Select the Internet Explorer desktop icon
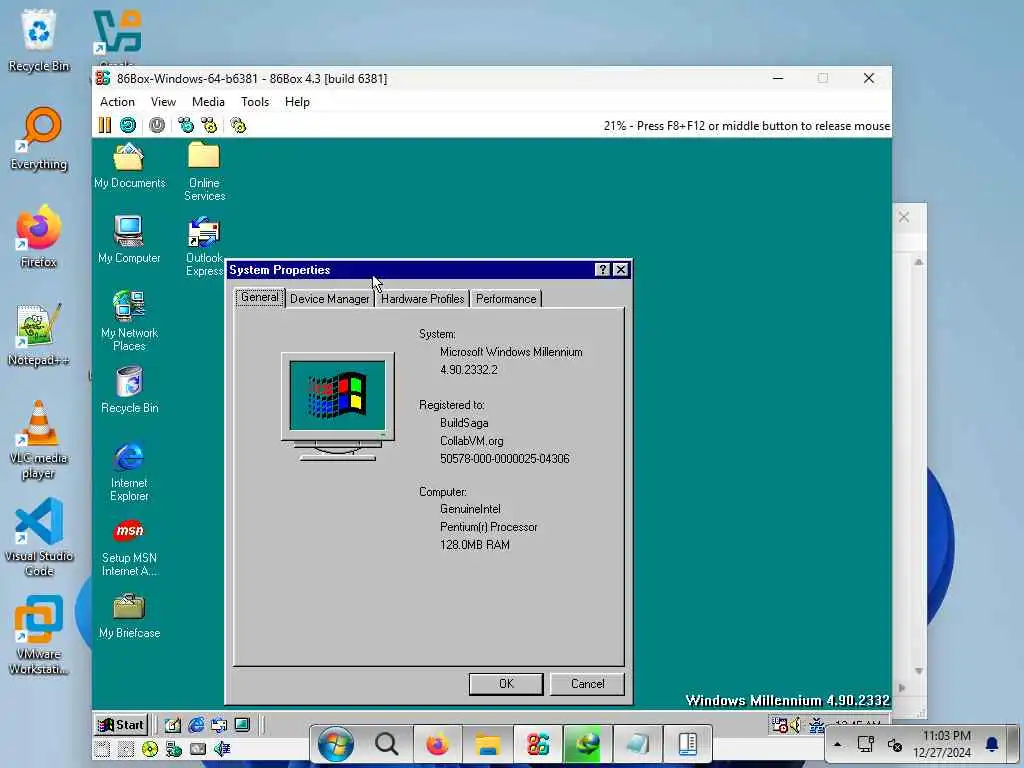This screenshot has height=768, width=1024. tap(129, 472)
